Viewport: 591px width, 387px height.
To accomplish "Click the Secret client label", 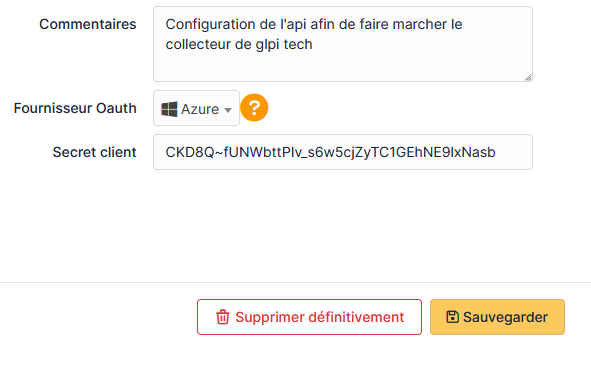I will click(95, 152).
